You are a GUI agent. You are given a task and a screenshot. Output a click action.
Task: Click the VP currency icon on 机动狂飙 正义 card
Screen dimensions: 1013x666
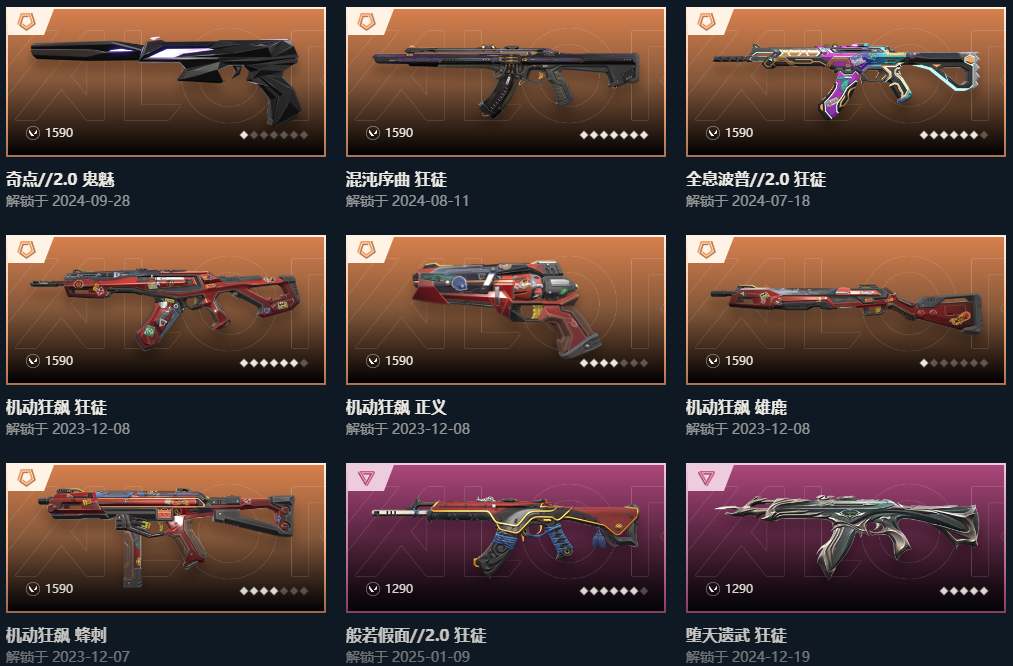tap(373, 360)
